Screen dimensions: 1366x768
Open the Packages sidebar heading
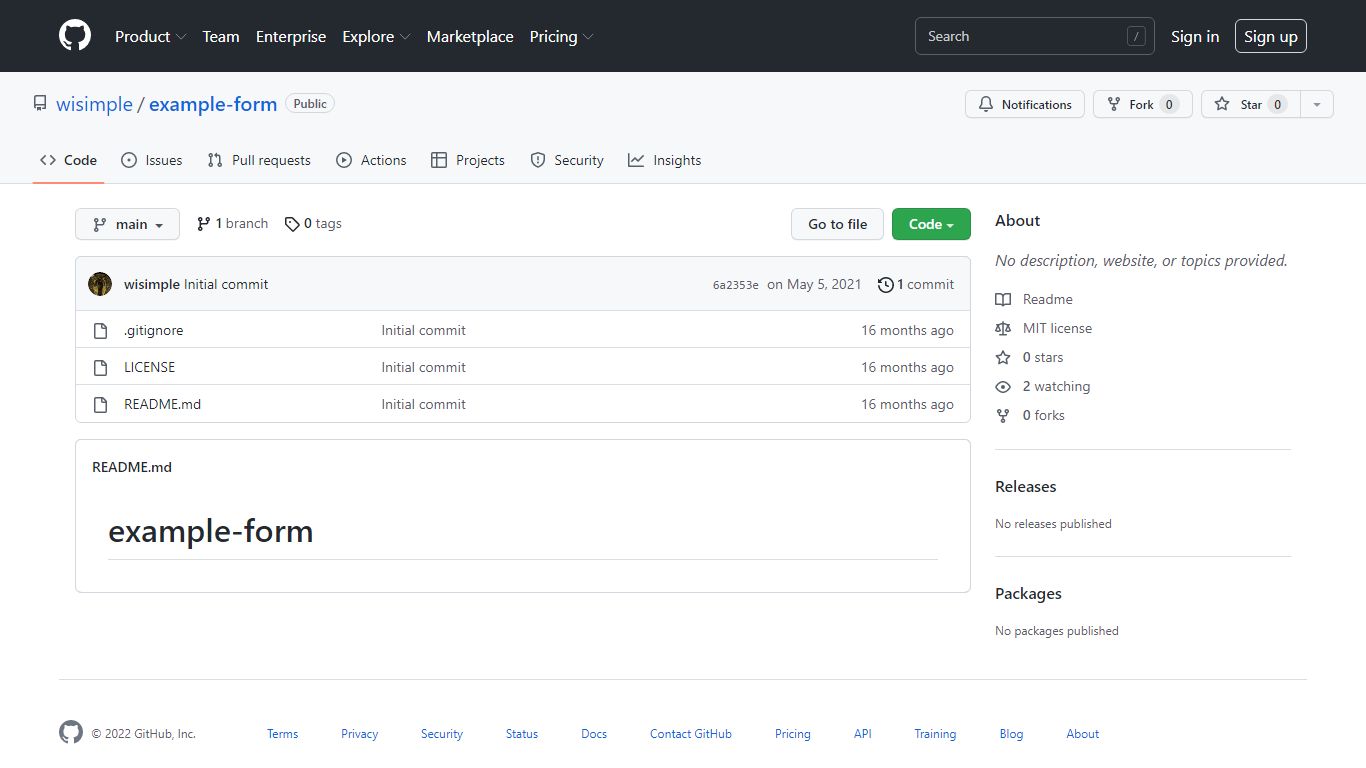[x=1028, y=593]
